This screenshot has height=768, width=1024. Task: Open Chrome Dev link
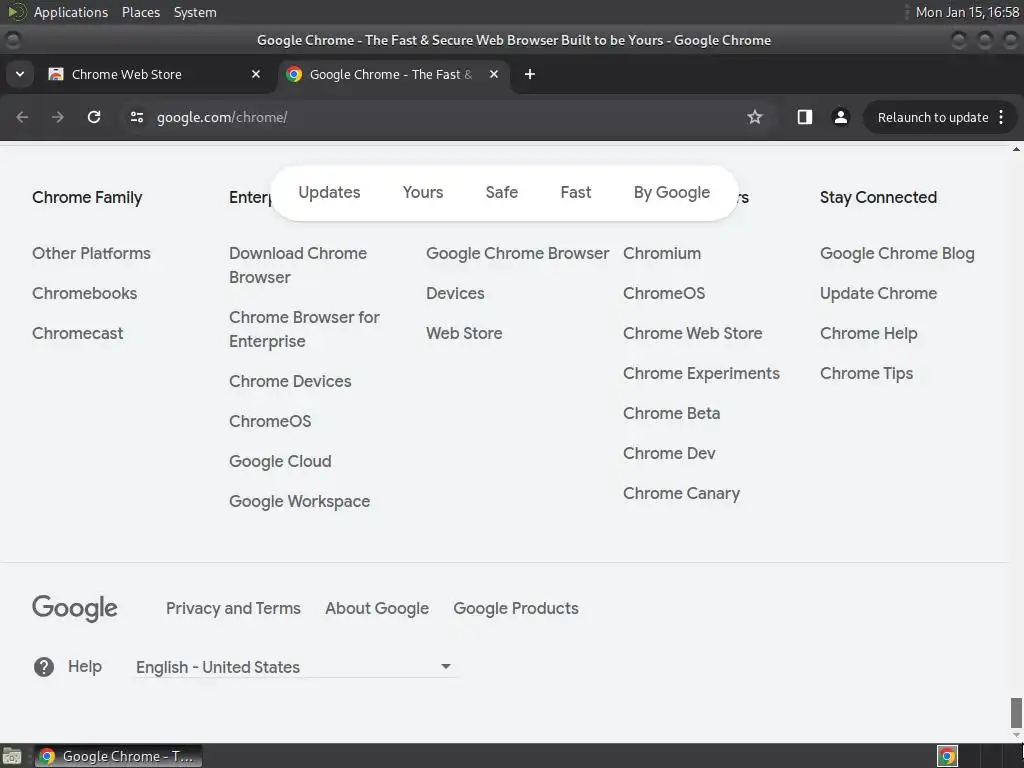pos(669,453)
